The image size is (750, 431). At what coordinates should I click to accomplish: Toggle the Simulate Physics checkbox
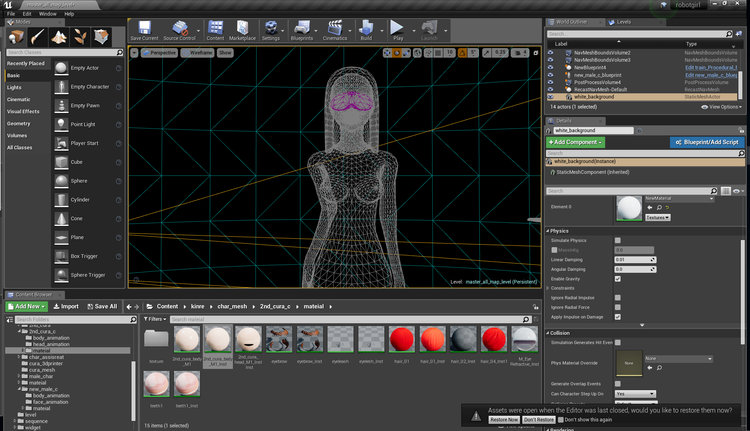point(618,240)
